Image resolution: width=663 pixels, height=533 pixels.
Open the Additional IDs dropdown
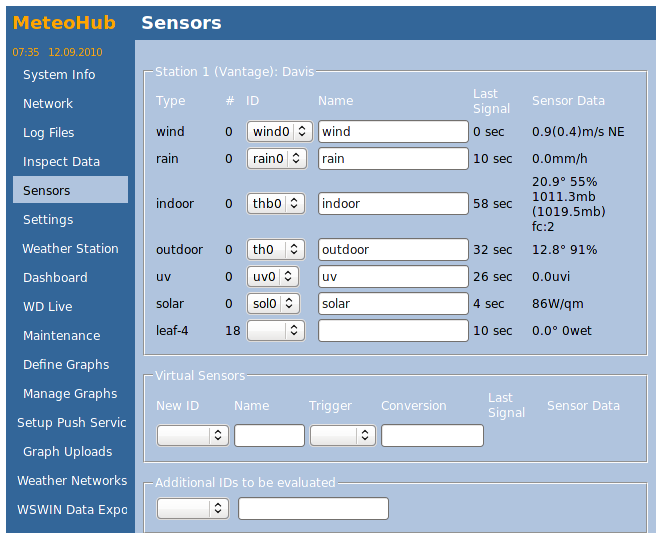(193, 509)
